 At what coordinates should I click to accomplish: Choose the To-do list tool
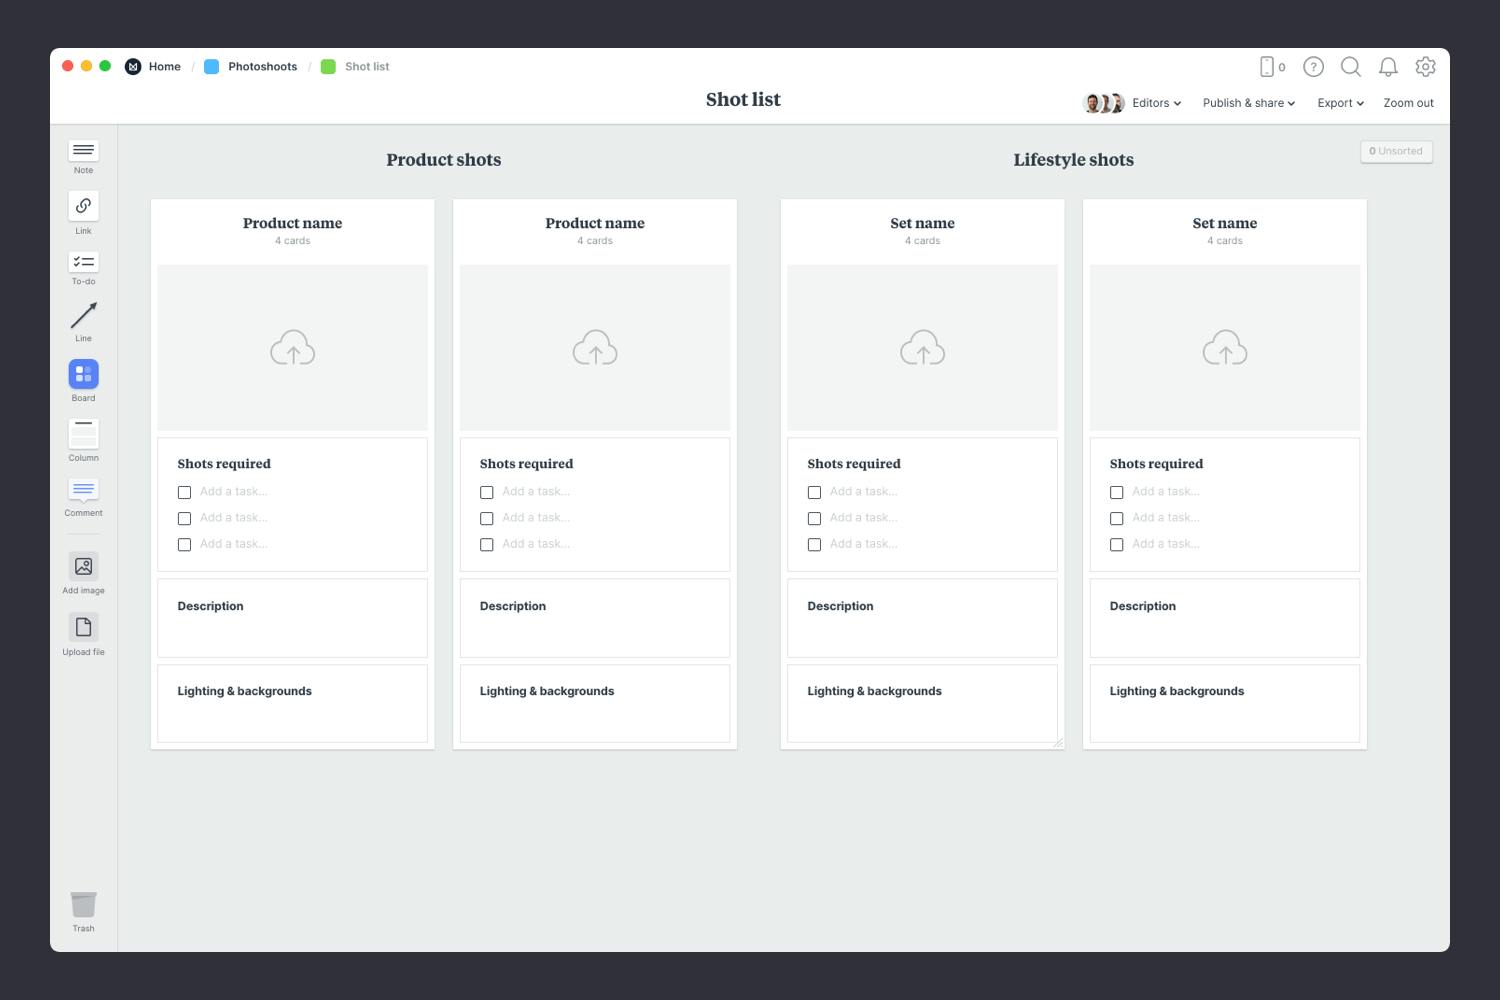click(83, 263)
